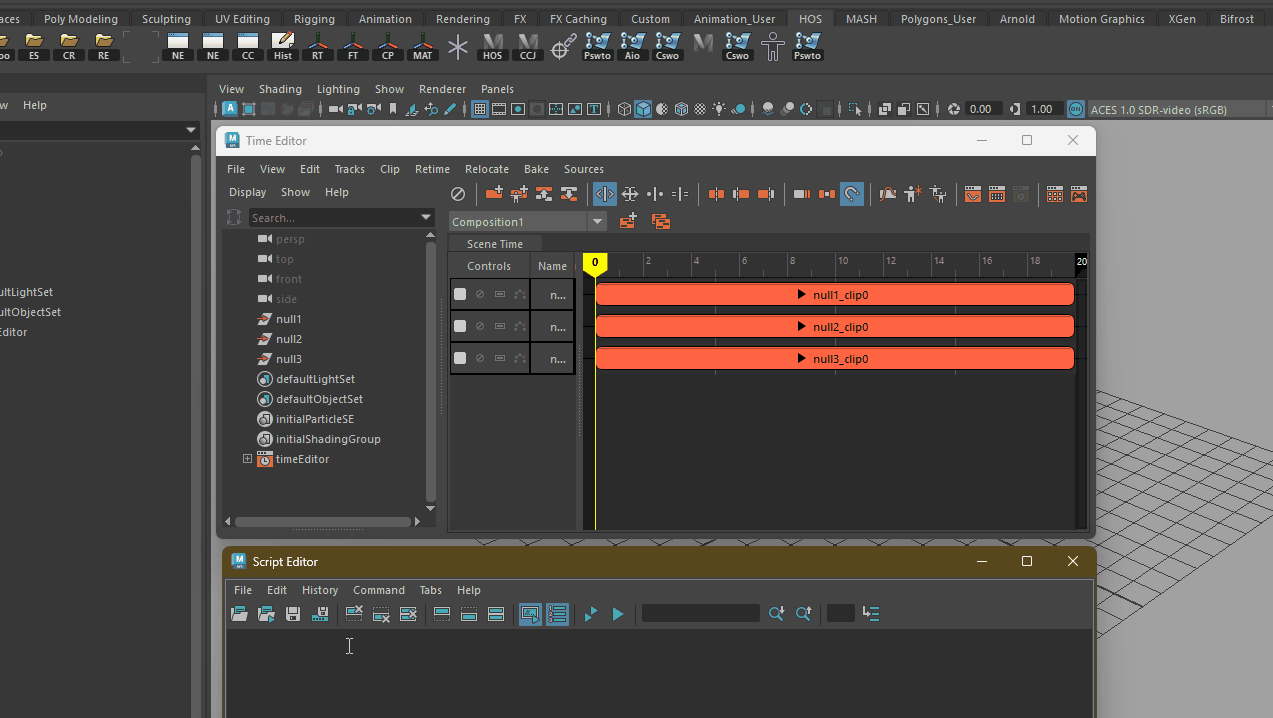Image resolution: width=1273 pixels, height=718 pixels.
Task: Switch to the Rigging shelf tab
Action: click(314, 19)
